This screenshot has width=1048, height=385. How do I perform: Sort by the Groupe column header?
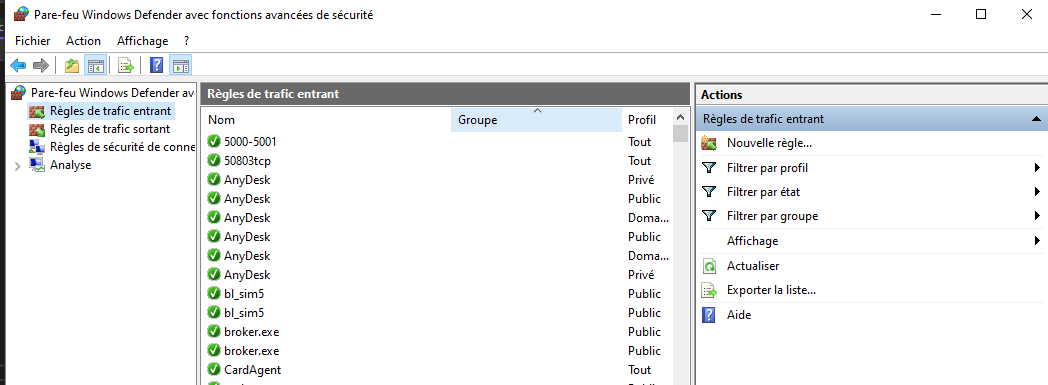(537, 120)
